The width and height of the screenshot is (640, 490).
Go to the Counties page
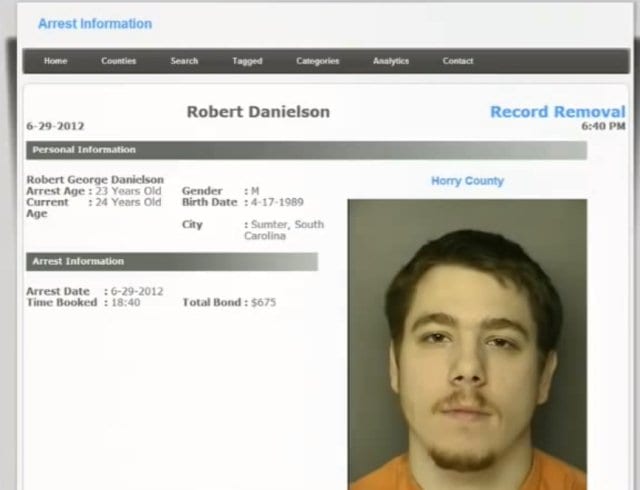[x=118, y=61]
